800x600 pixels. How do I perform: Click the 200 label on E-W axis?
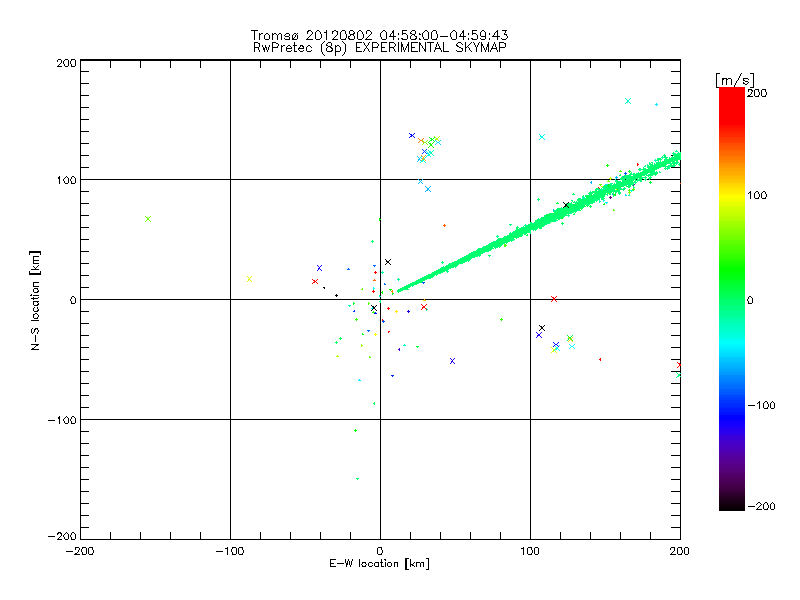tap(680, 551)
